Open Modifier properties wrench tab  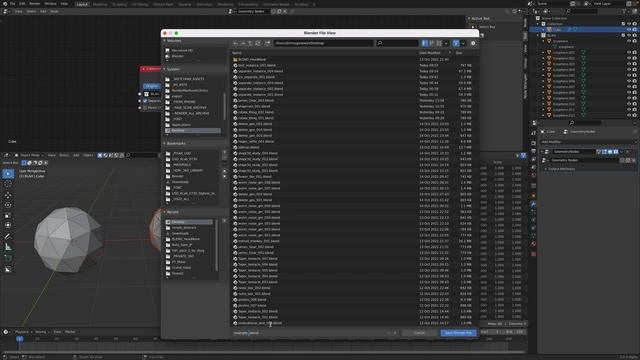533,204
